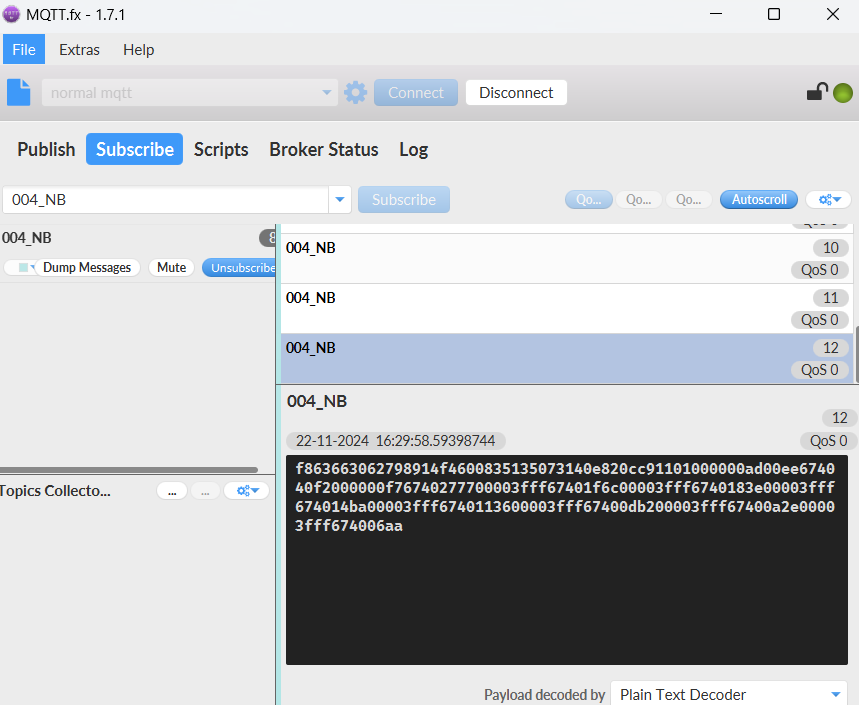The image size is (859, 705).
Task: Switch to the Log tab
Action: pyautogui.click(x=414, y=149)
